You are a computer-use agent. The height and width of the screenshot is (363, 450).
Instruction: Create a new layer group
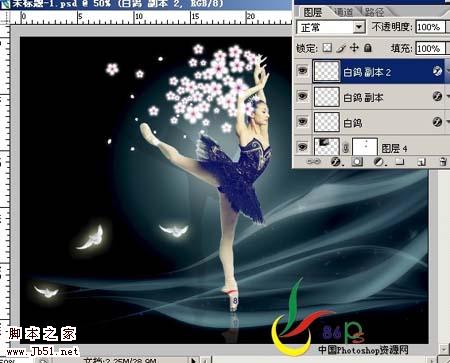400,162
